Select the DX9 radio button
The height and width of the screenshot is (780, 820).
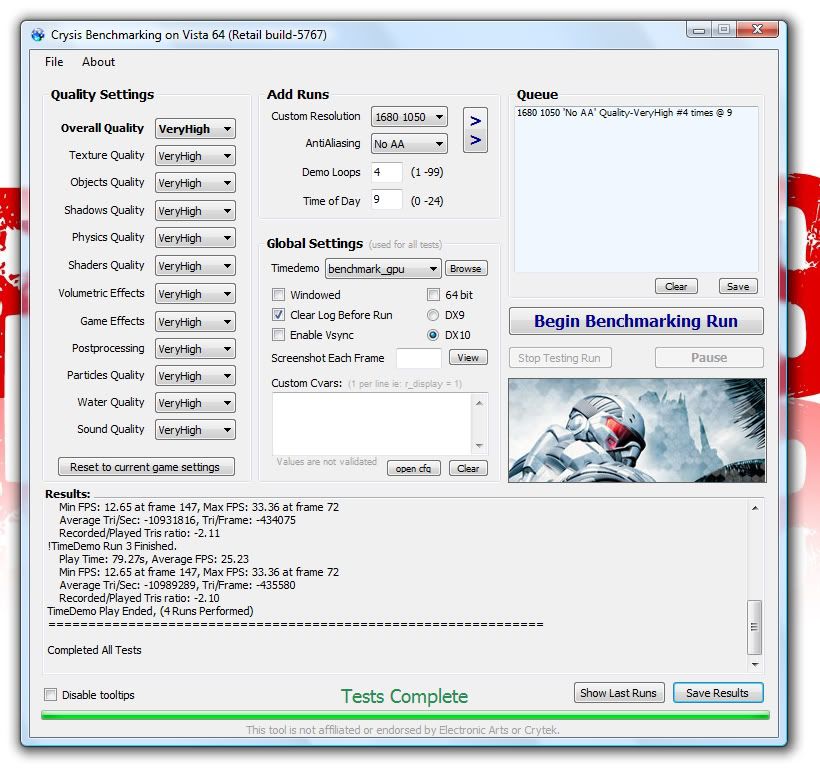(x=433, y=315)
